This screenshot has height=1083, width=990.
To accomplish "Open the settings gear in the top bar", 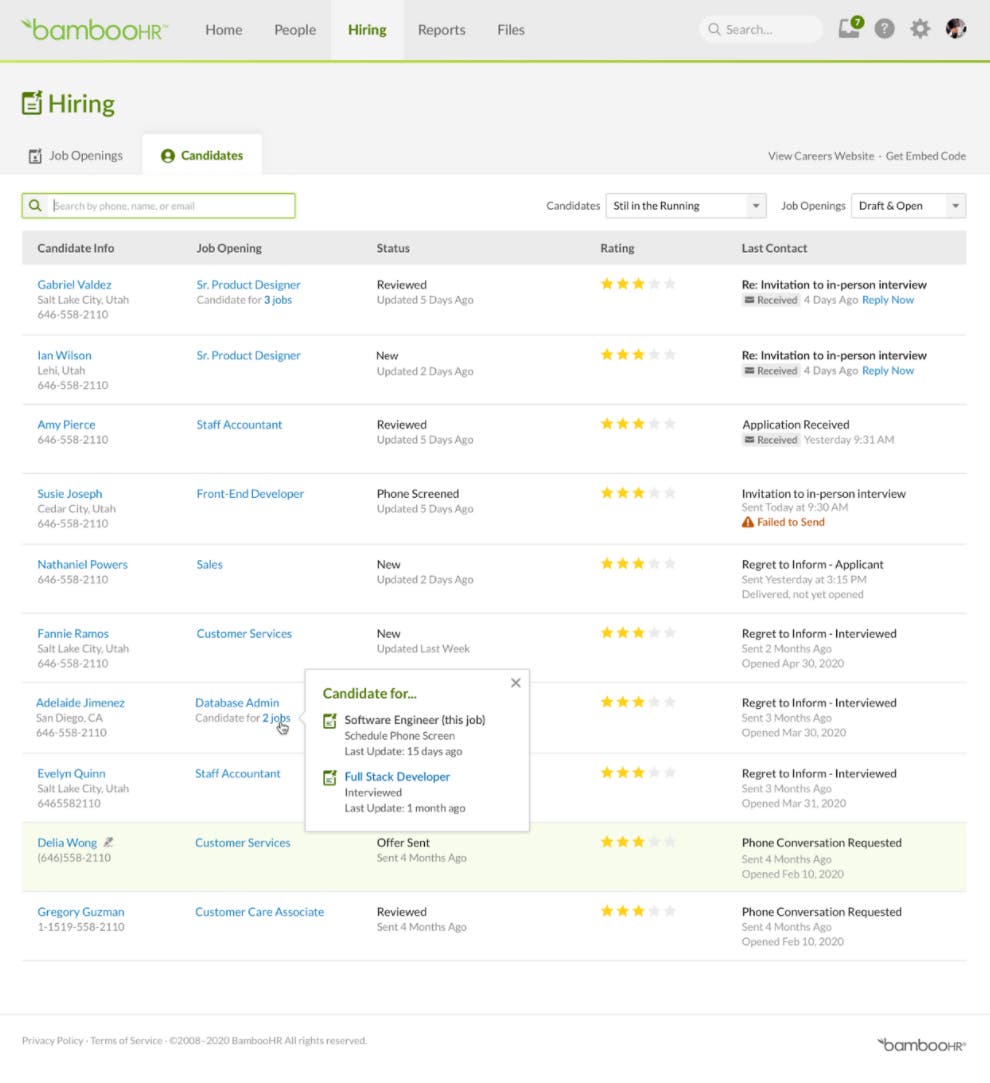I will (919, 29).
